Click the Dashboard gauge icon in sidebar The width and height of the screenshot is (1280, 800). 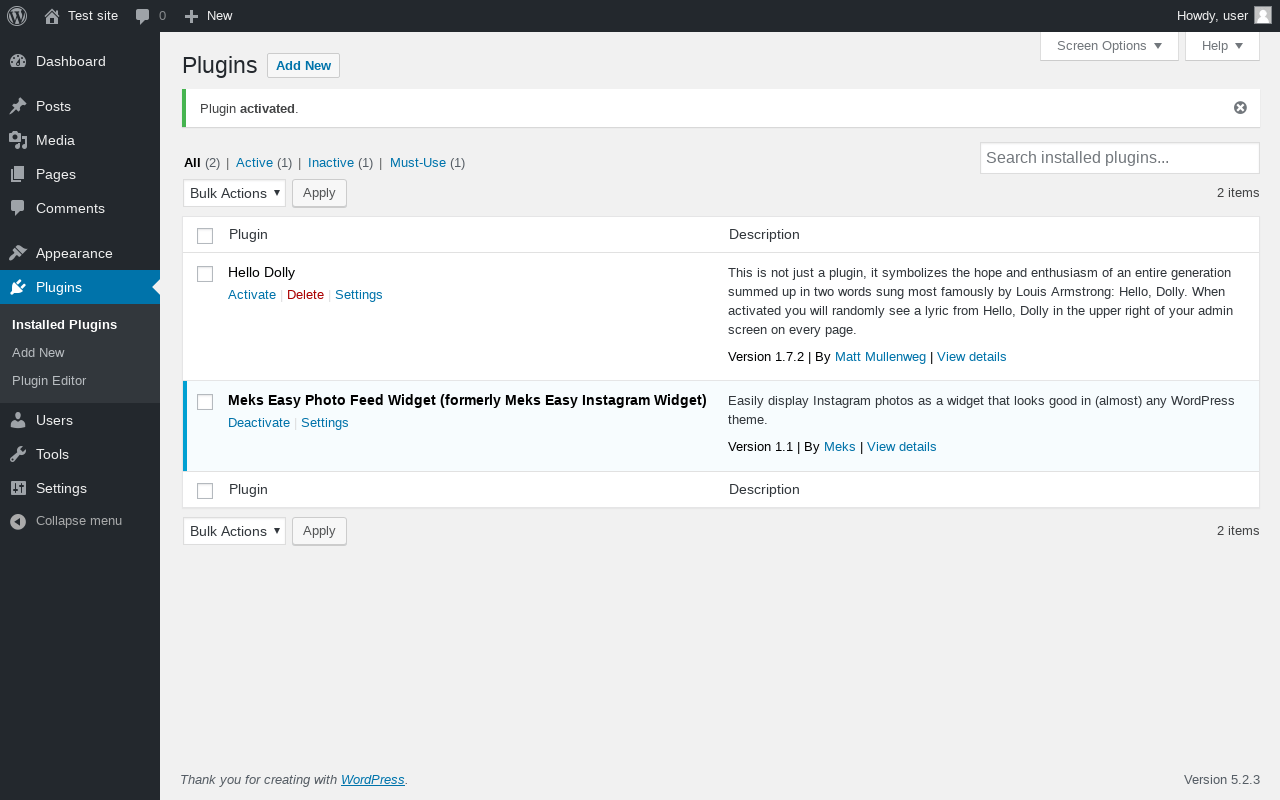(18, 61)
